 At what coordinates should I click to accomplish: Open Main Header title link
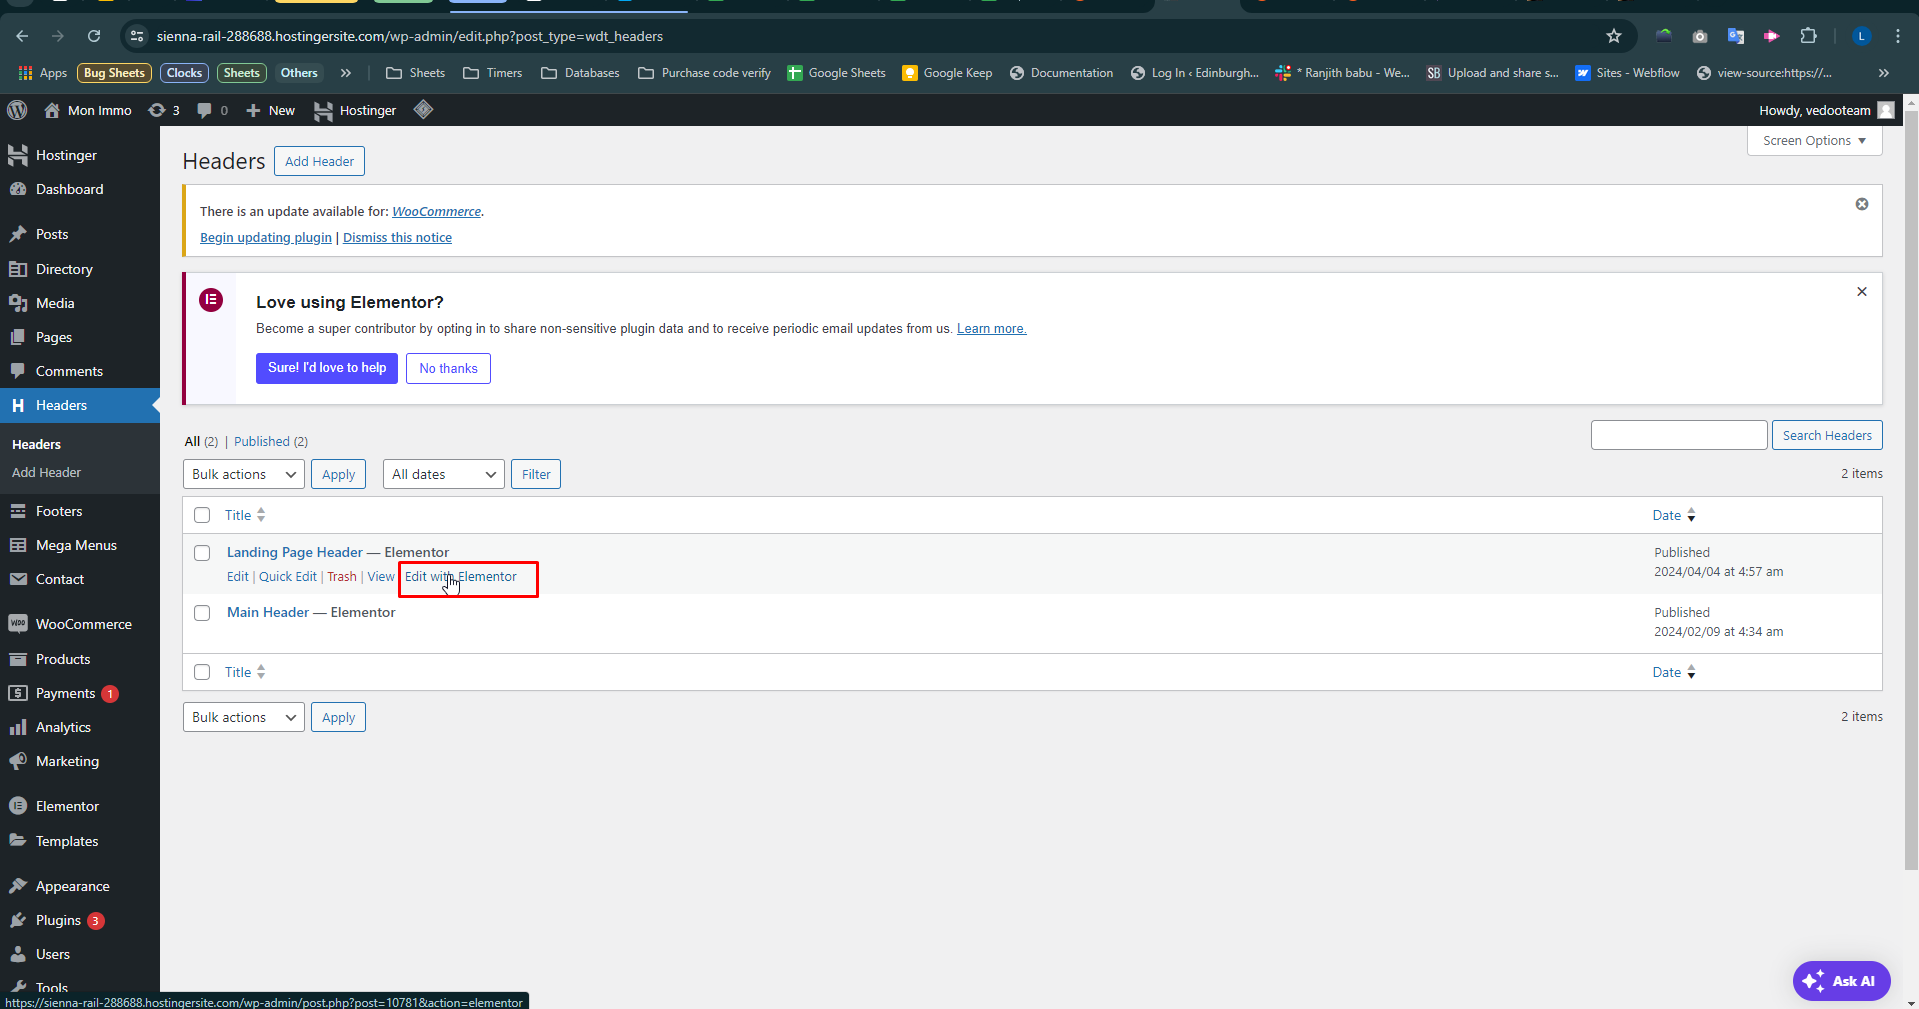[x=268, y=612]
